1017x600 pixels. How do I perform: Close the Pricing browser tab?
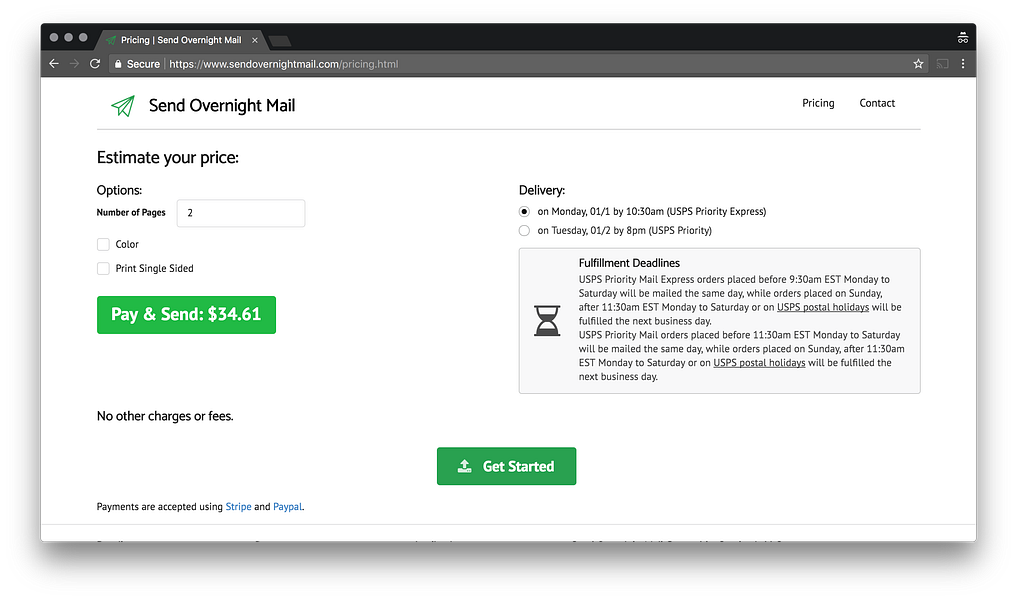(255, 40)
